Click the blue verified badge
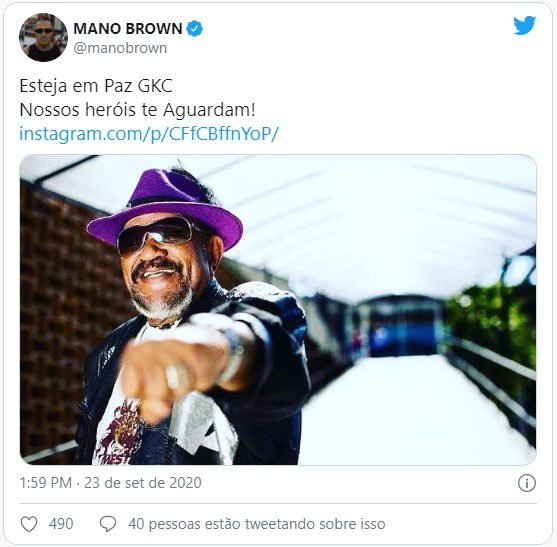Viewport: 557px width, 547px height. point(195,29)
